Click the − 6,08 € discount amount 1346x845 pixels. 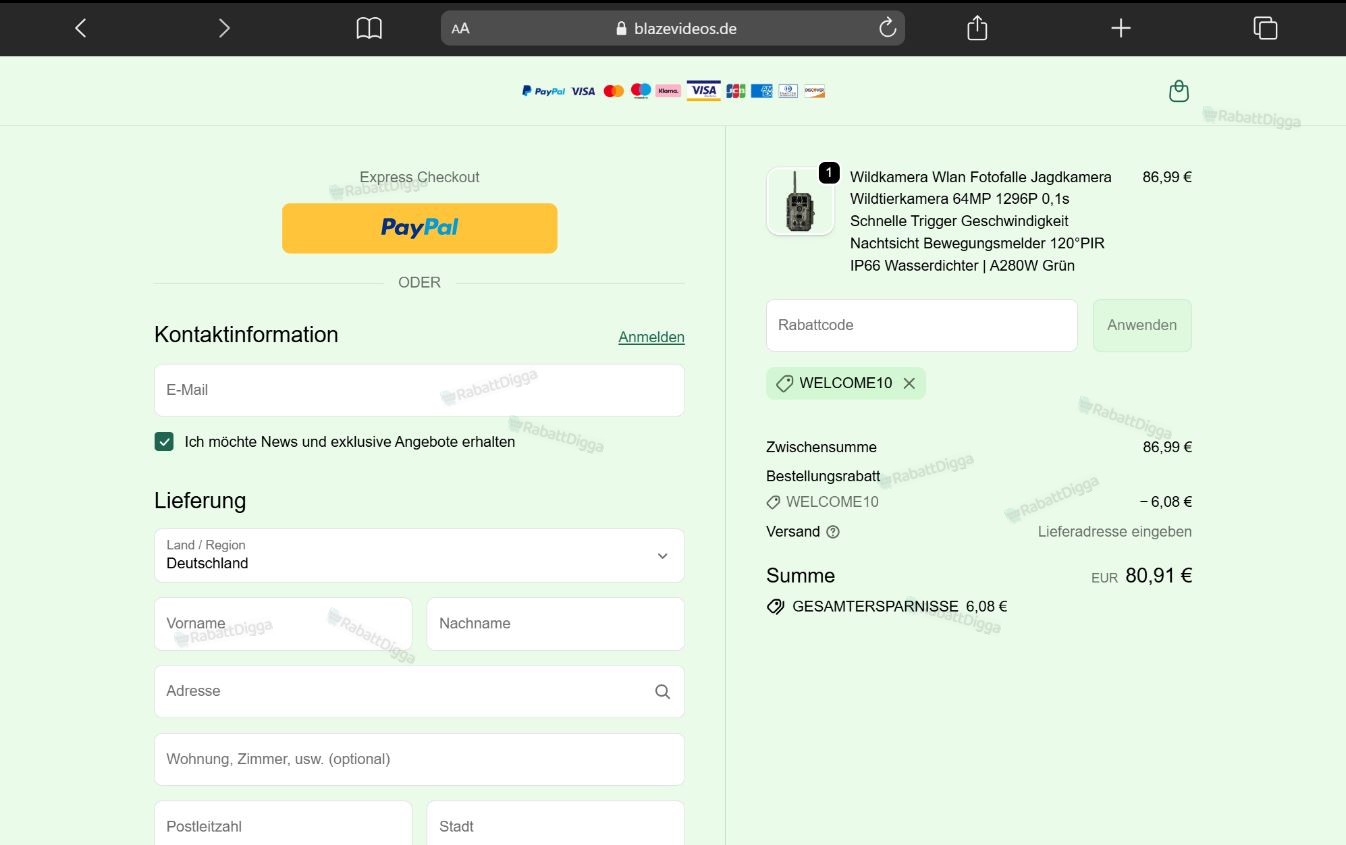(1165, 502)
